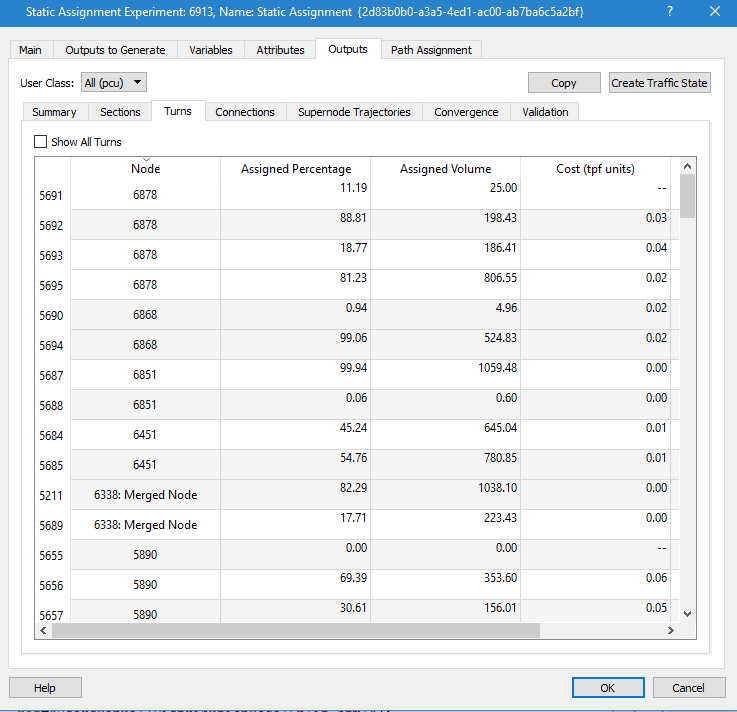Click assigned percentage cell 99.06

[x=296, y=344]
